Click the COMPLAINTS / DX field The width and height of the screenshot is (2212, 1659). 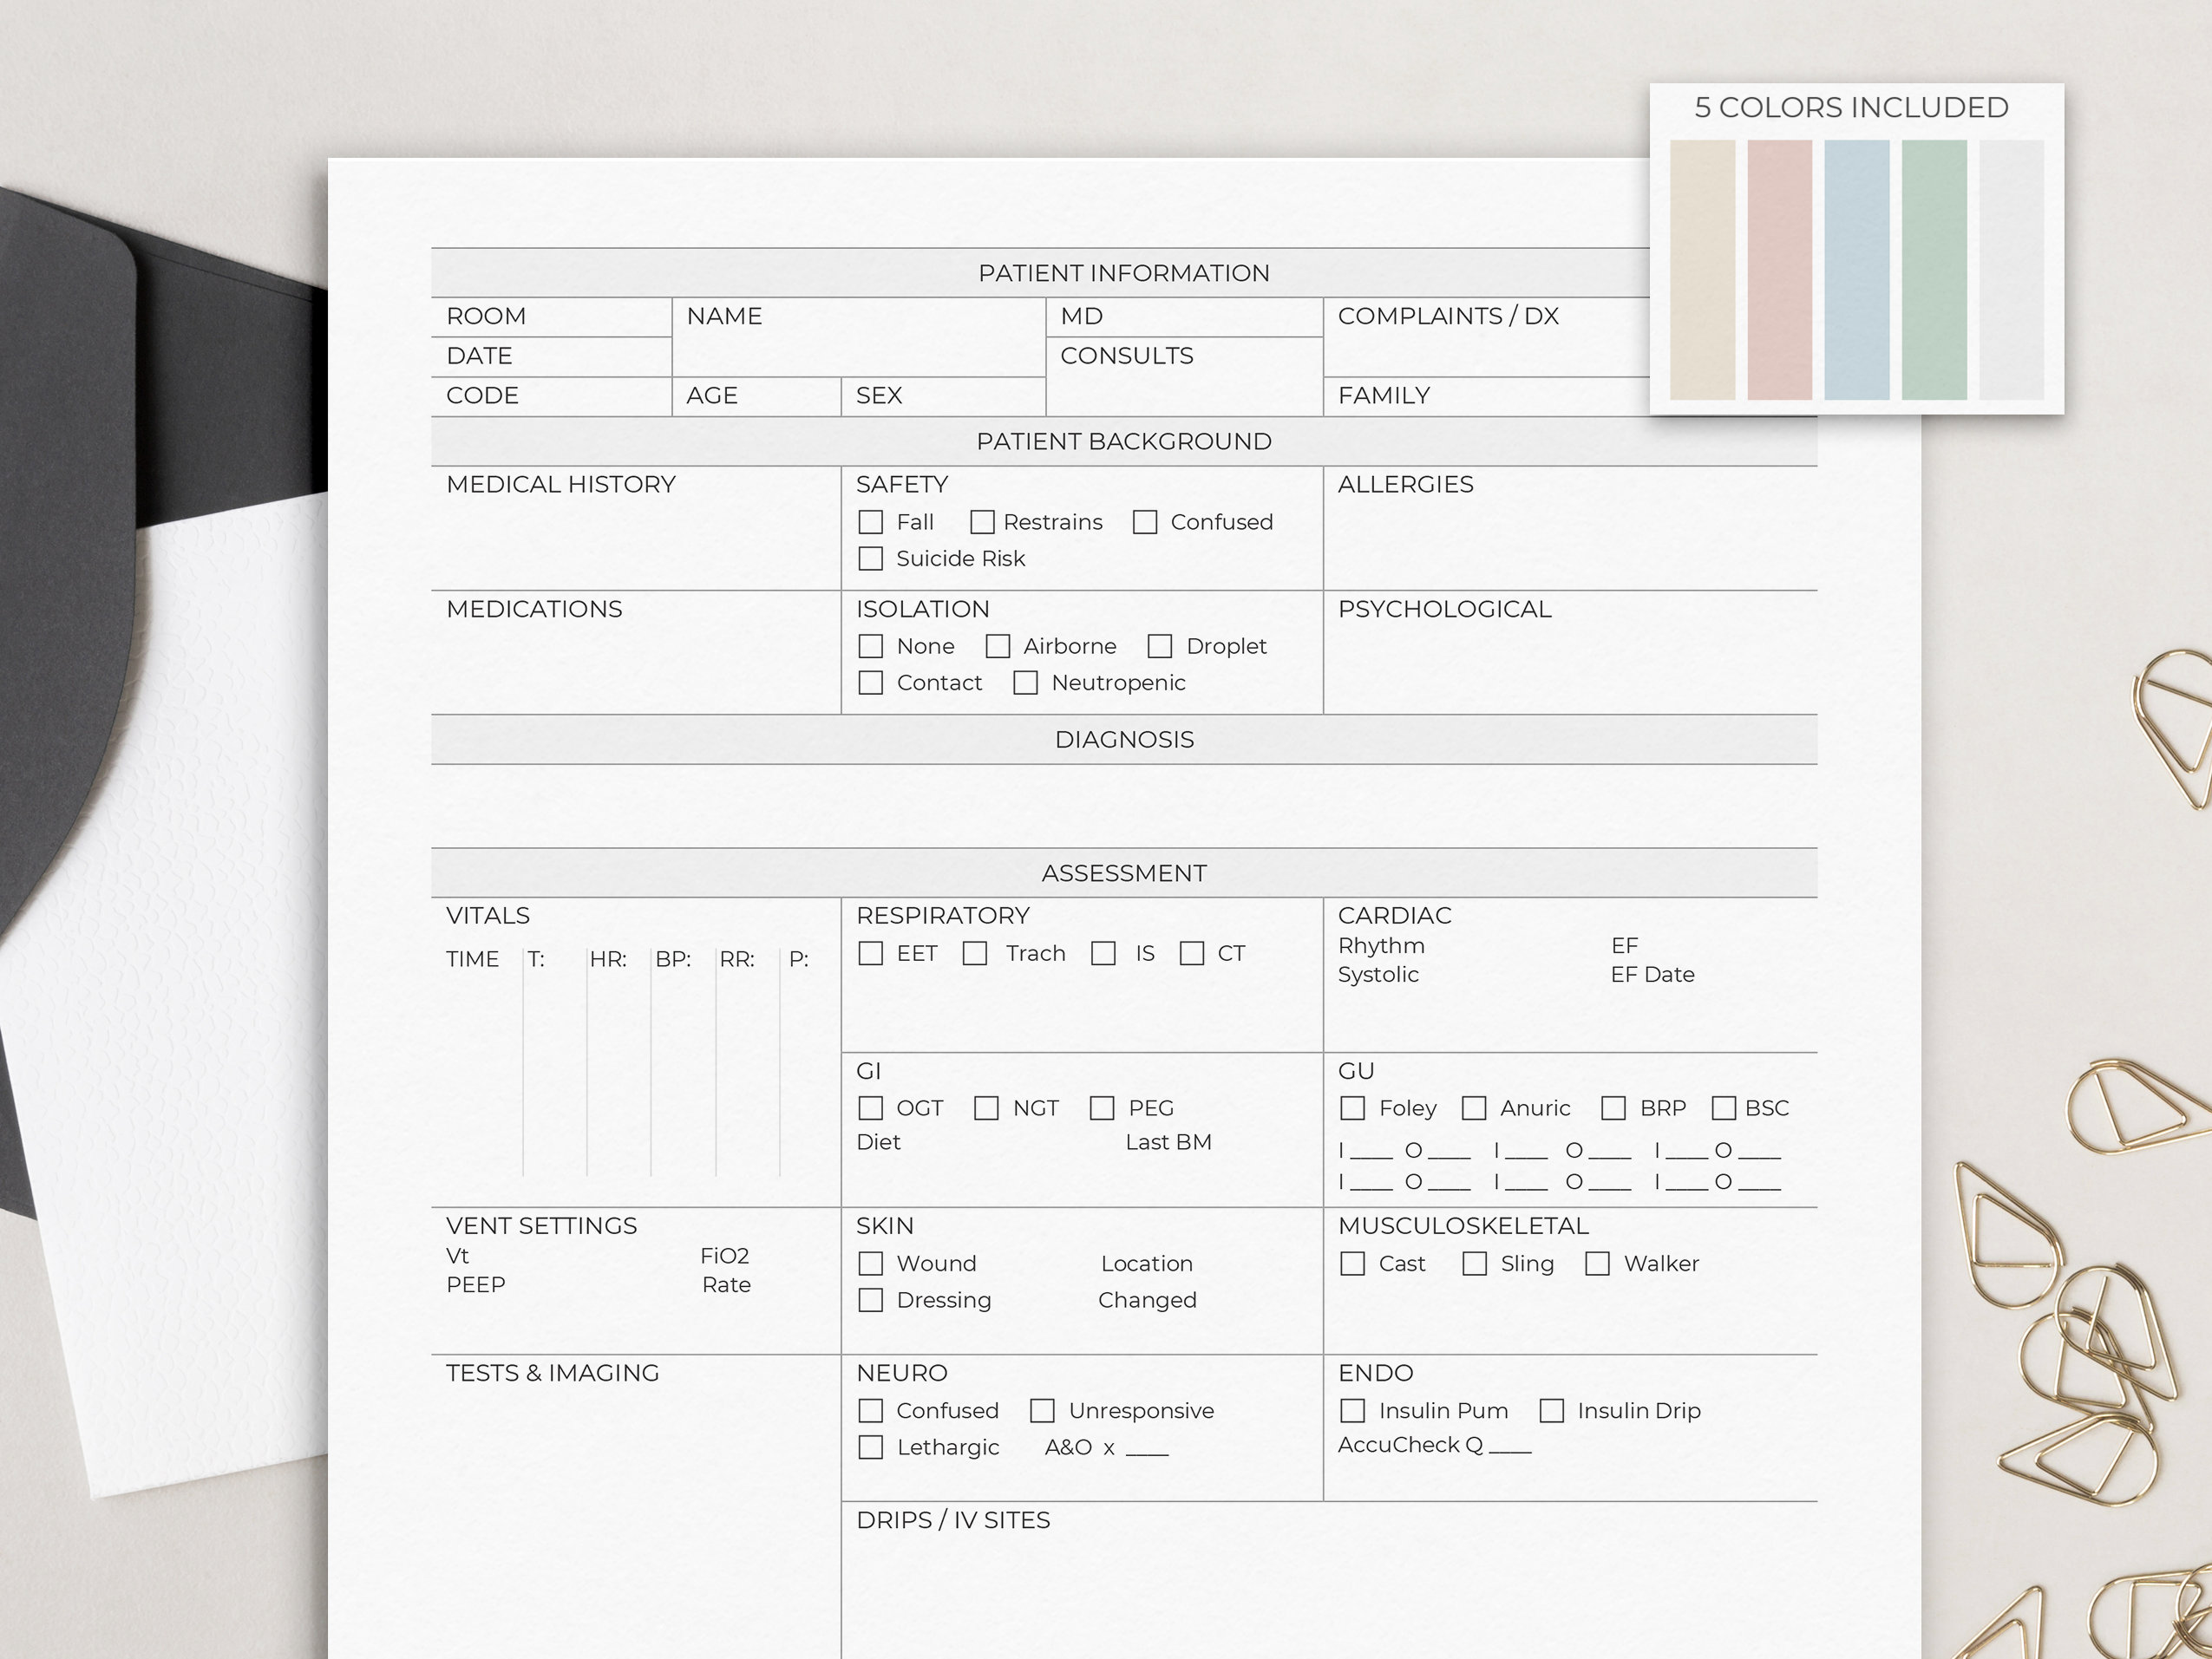(1487, 337)
